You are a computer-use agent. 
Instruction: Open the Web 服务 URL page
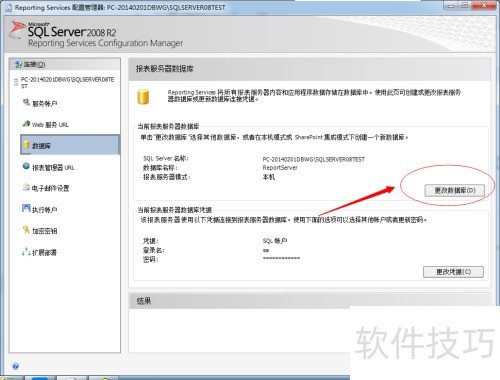50,125
